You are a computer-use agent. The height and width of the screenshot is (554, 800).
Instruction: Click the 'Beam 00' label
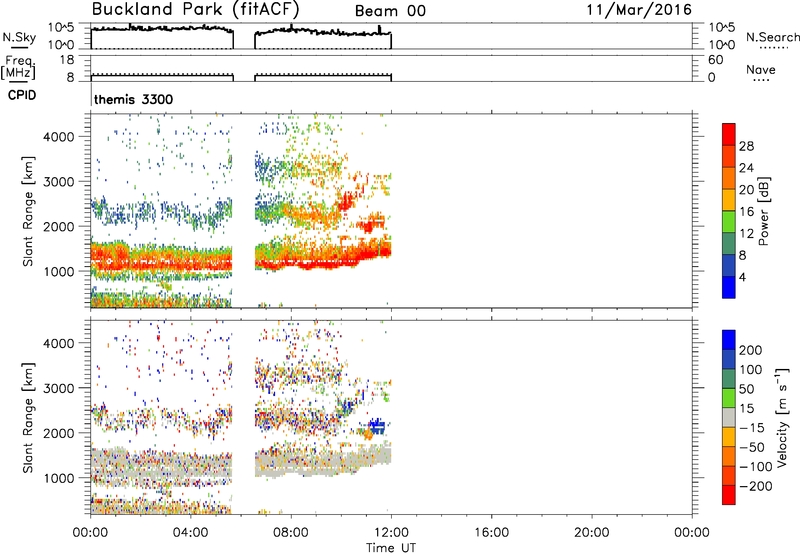390,11
